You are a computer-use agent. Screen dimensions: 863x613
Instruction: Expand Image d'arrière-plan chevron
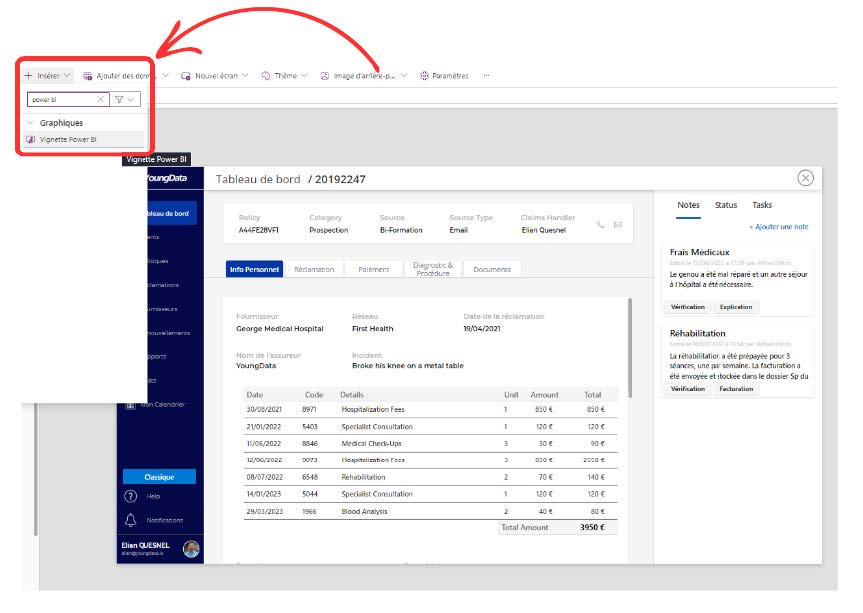pos(403,75)
